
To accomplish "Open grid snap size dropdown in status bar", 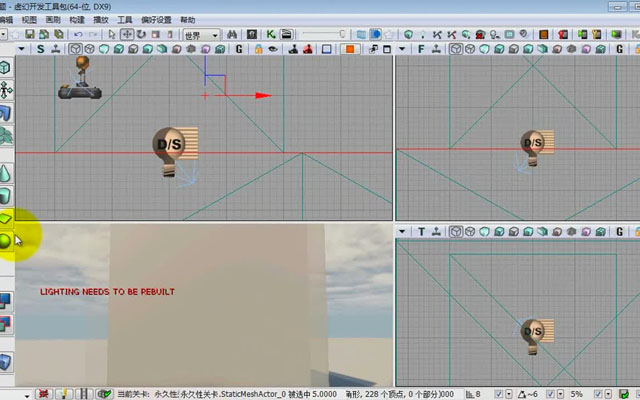I will 509,394.
